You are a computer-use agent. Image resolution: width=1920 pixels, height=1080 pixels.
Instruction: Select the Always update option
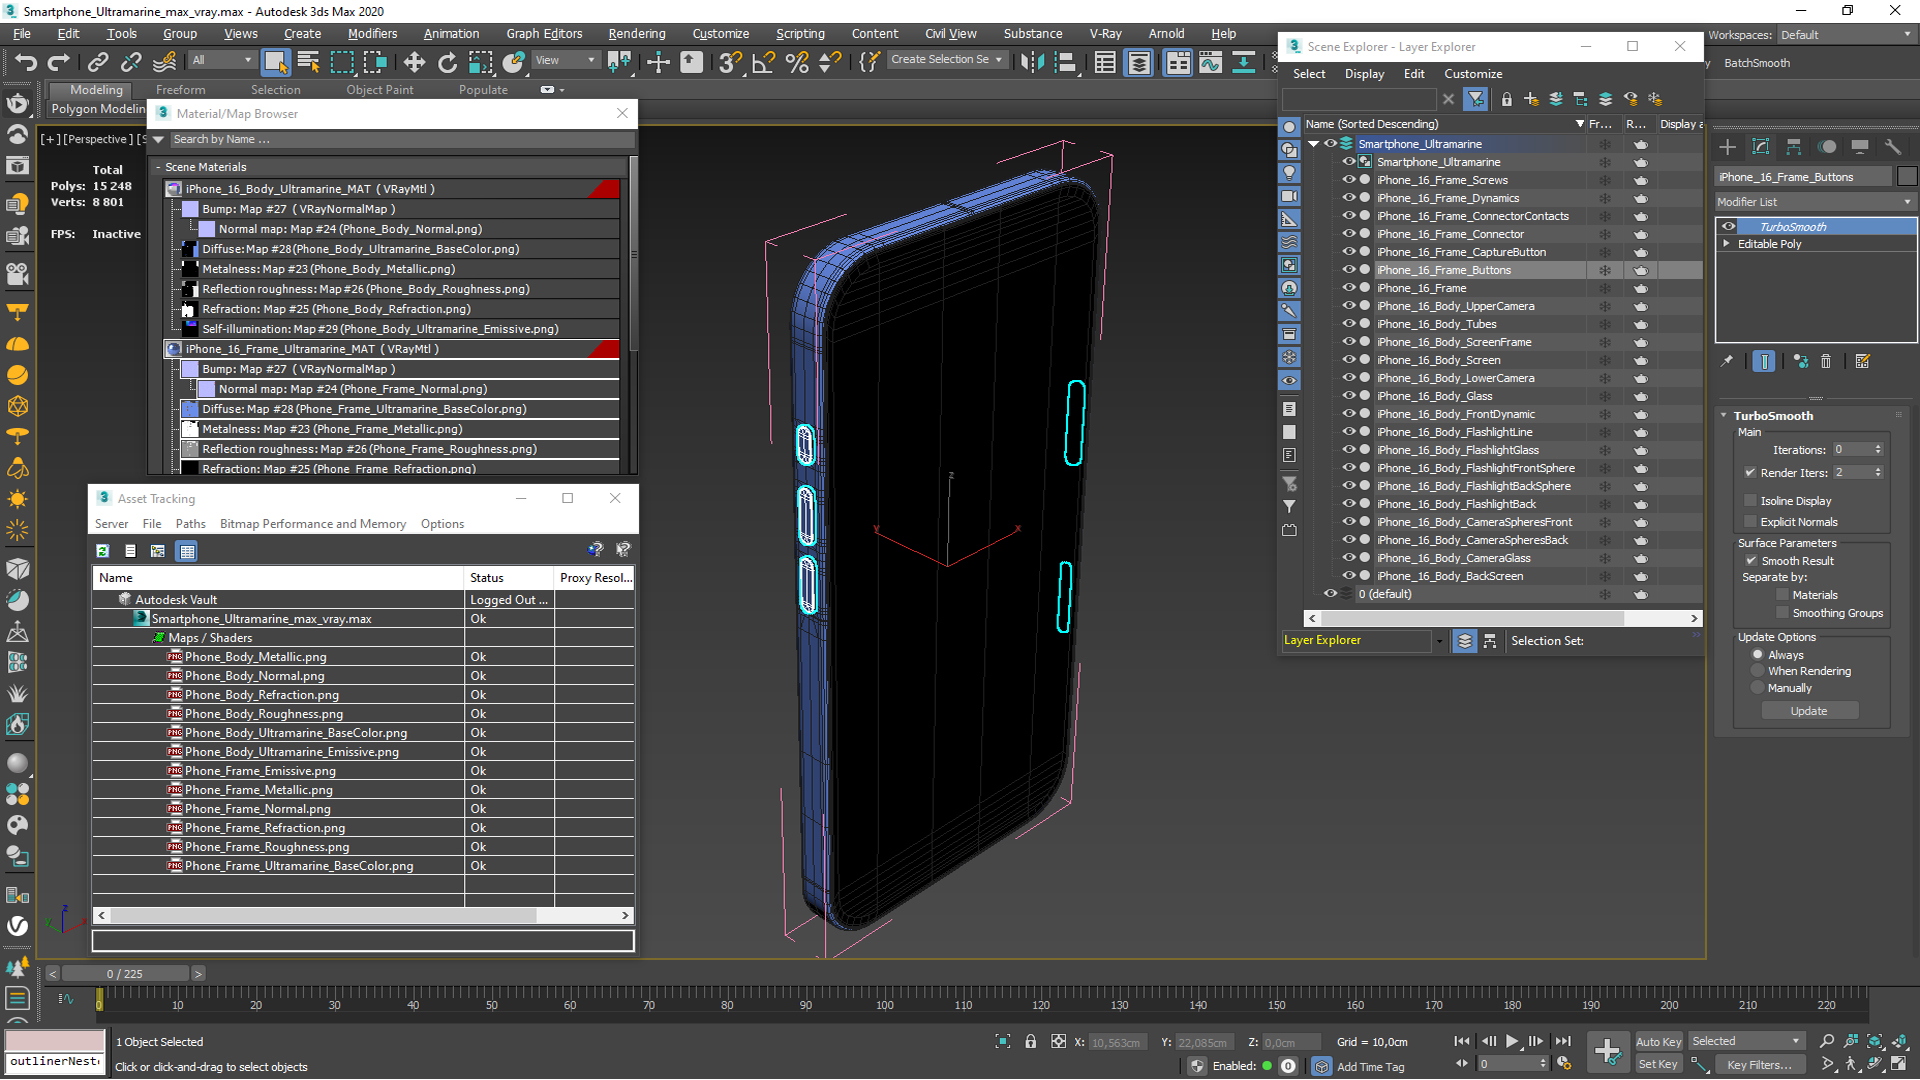1757,655
